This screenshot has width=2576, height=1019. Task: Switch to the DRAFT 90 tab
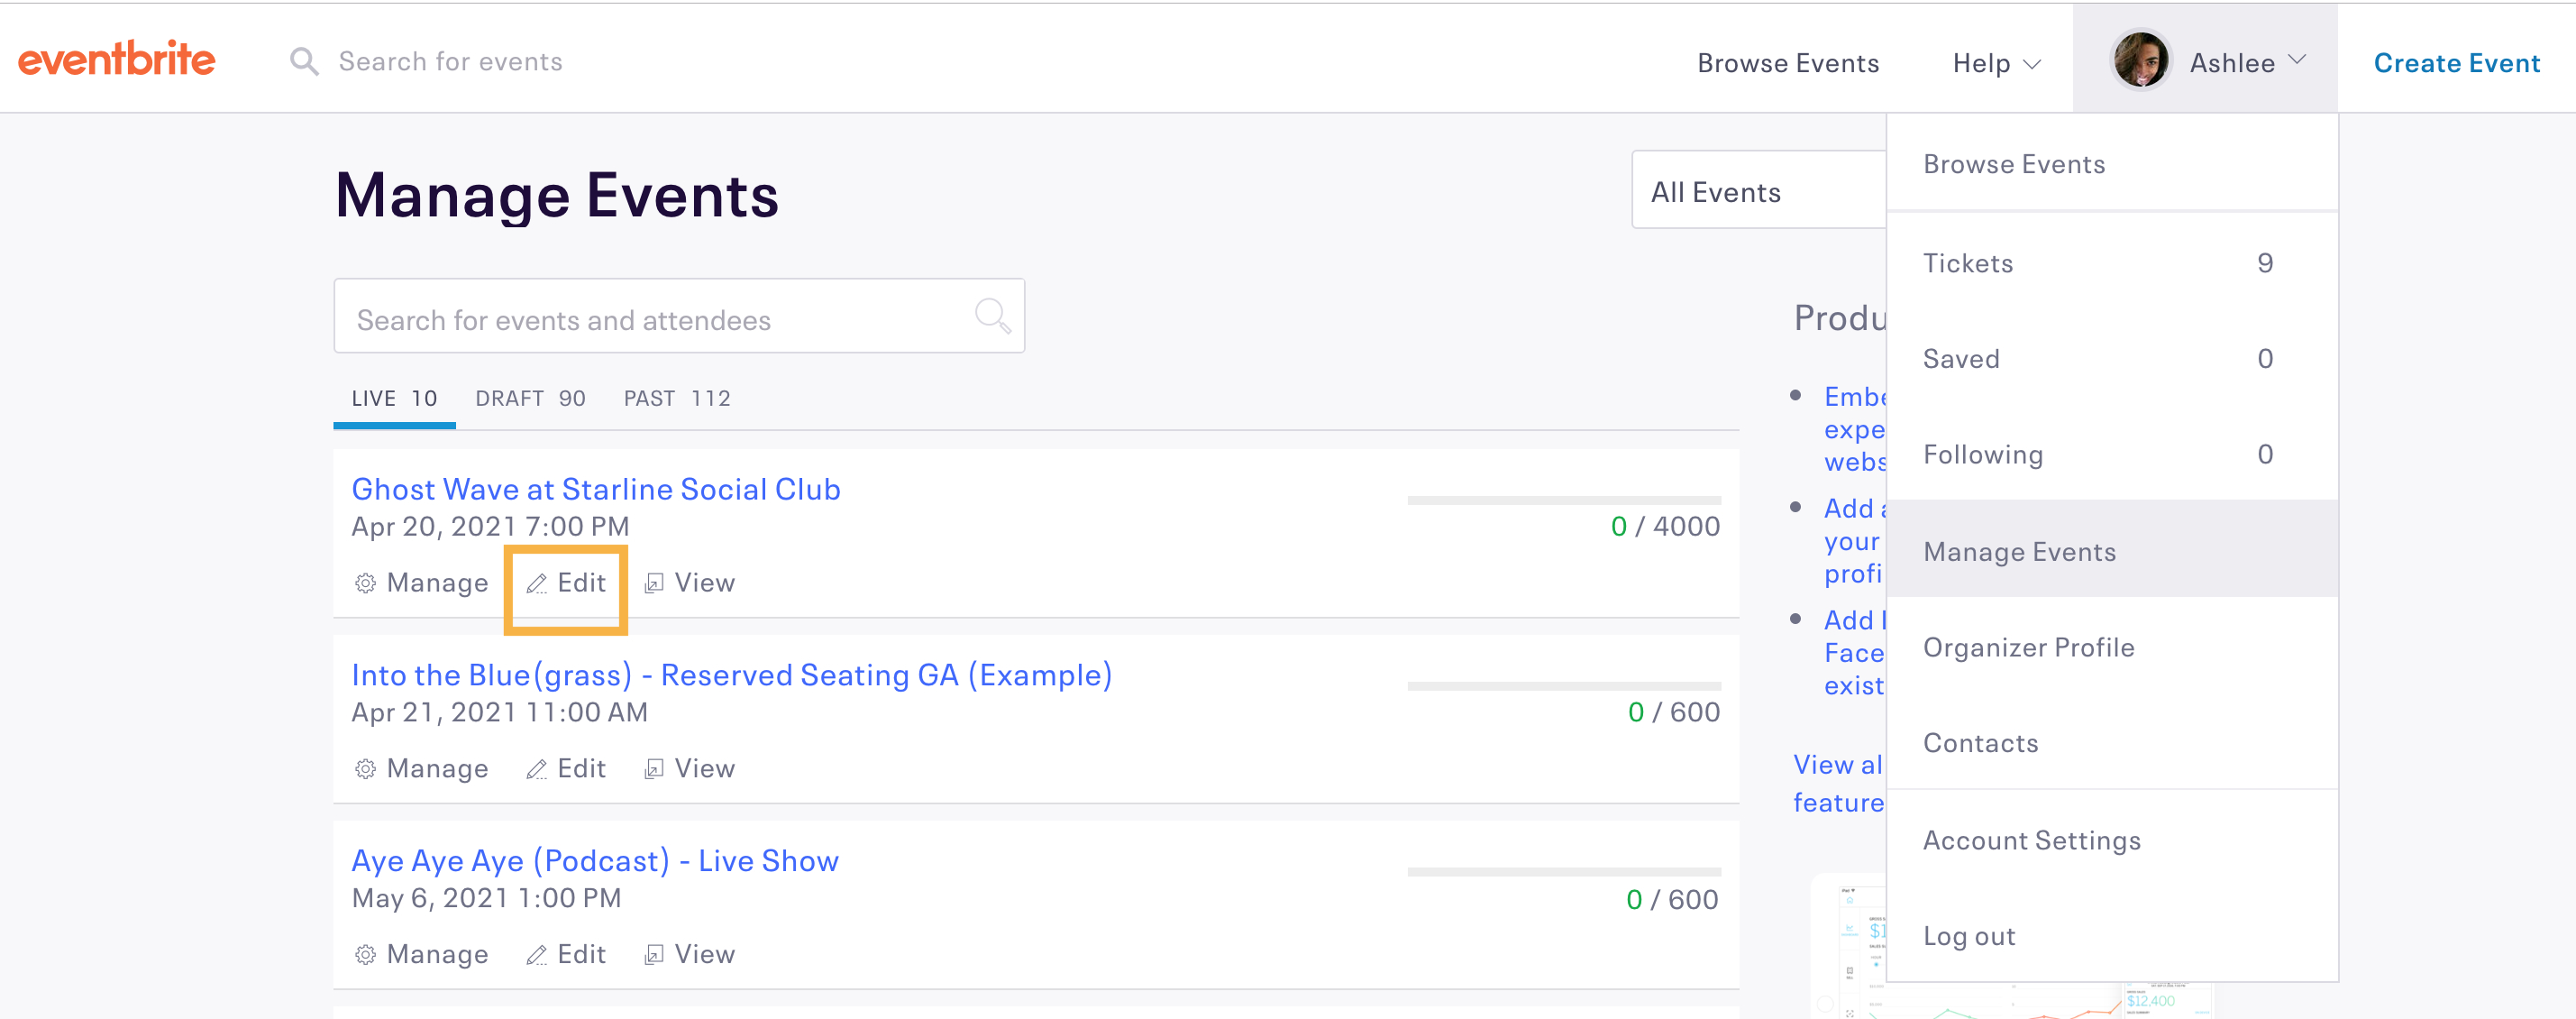pyautogui.click(x=530, y=399)
